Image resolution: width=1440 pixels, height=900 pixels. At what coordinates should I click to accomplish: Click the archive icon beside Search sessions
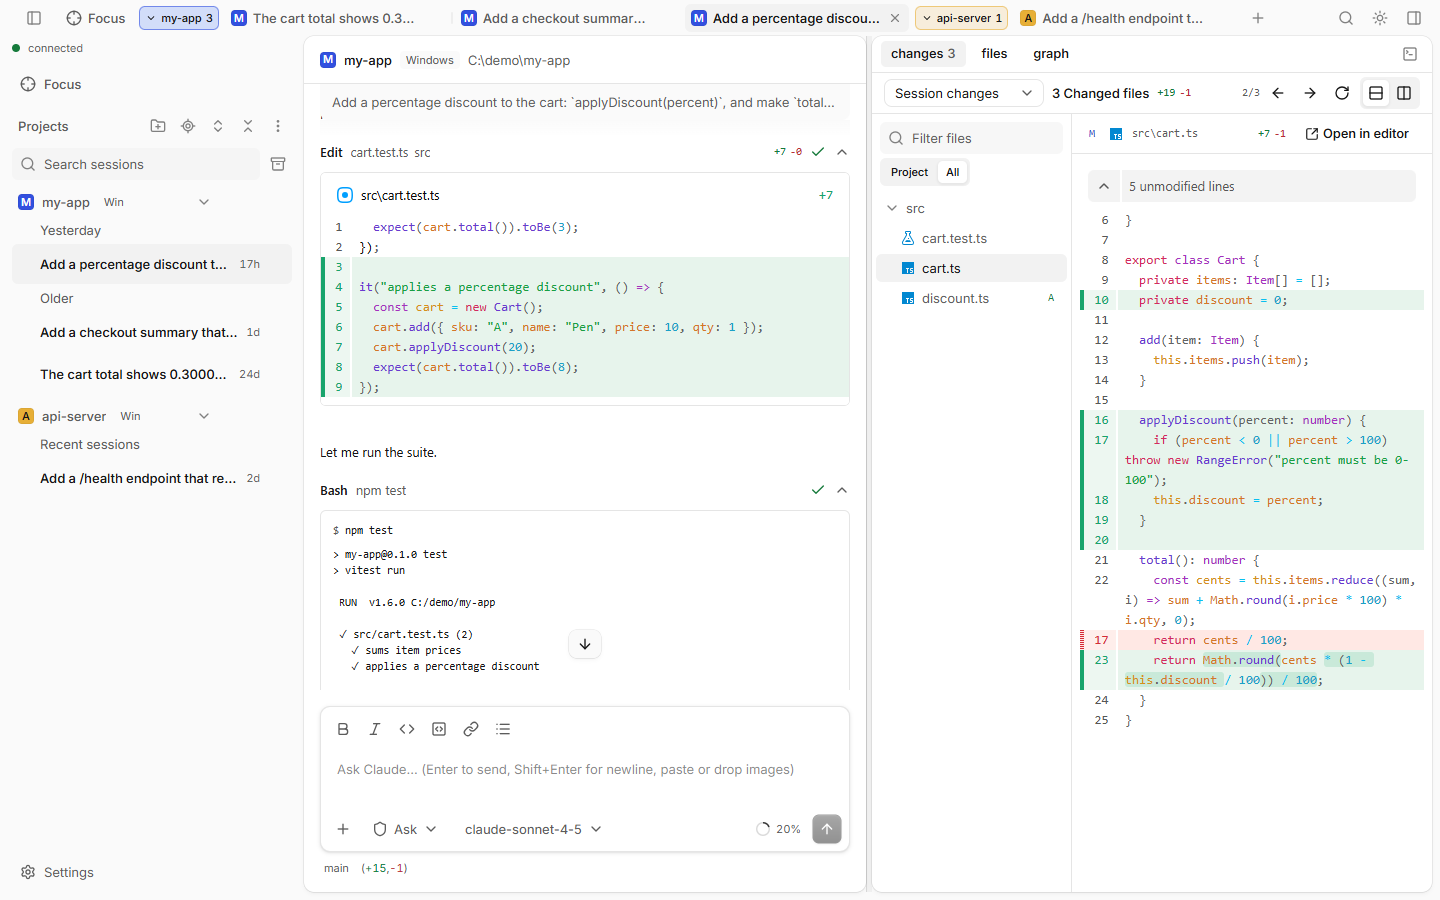coord(278,164)
